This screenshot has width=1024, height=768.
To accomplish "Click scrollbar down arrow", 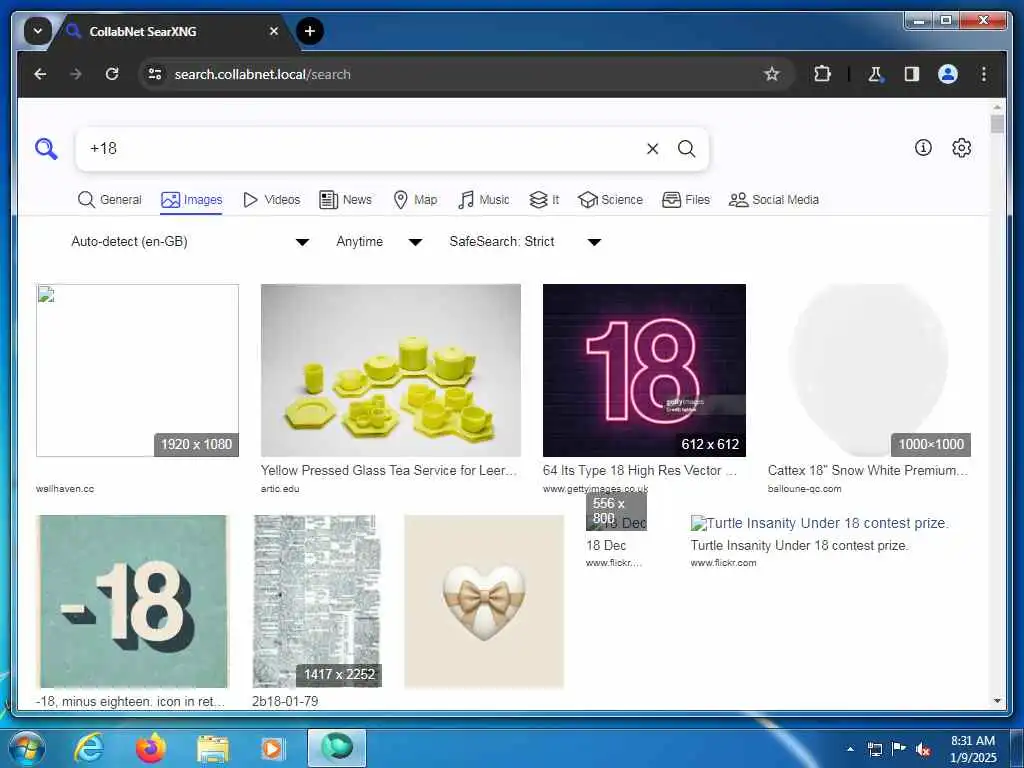I will pyautogui.click(x=997, y=701).
